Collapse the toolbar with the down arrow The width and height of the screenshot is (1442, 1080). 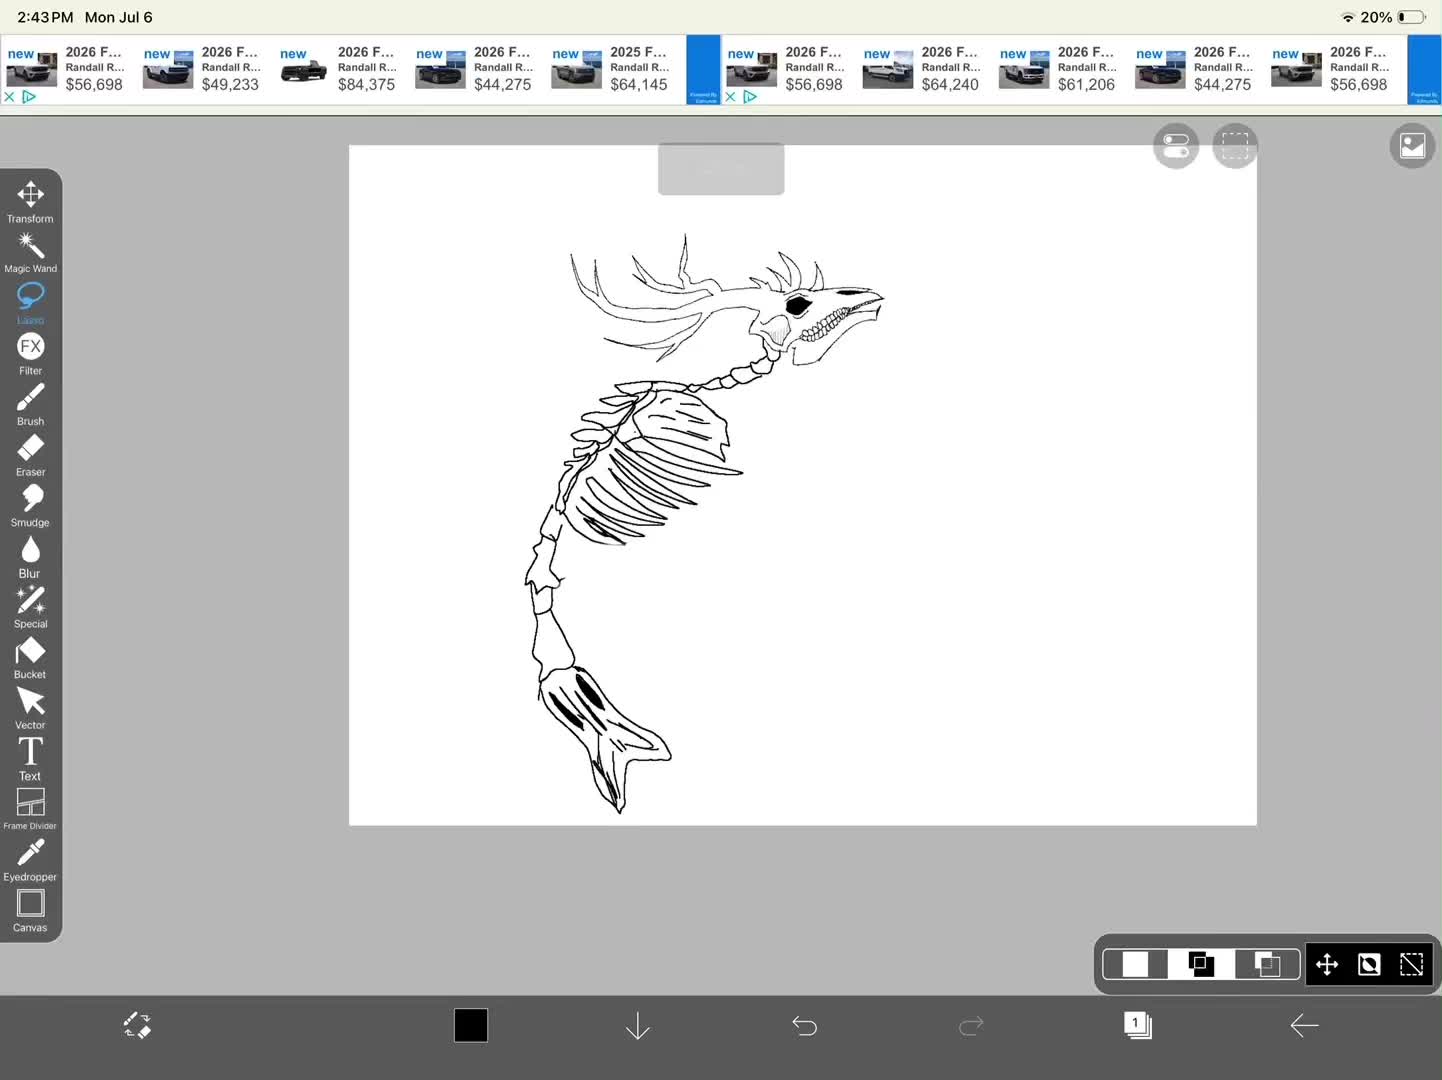coord(637,1026)
